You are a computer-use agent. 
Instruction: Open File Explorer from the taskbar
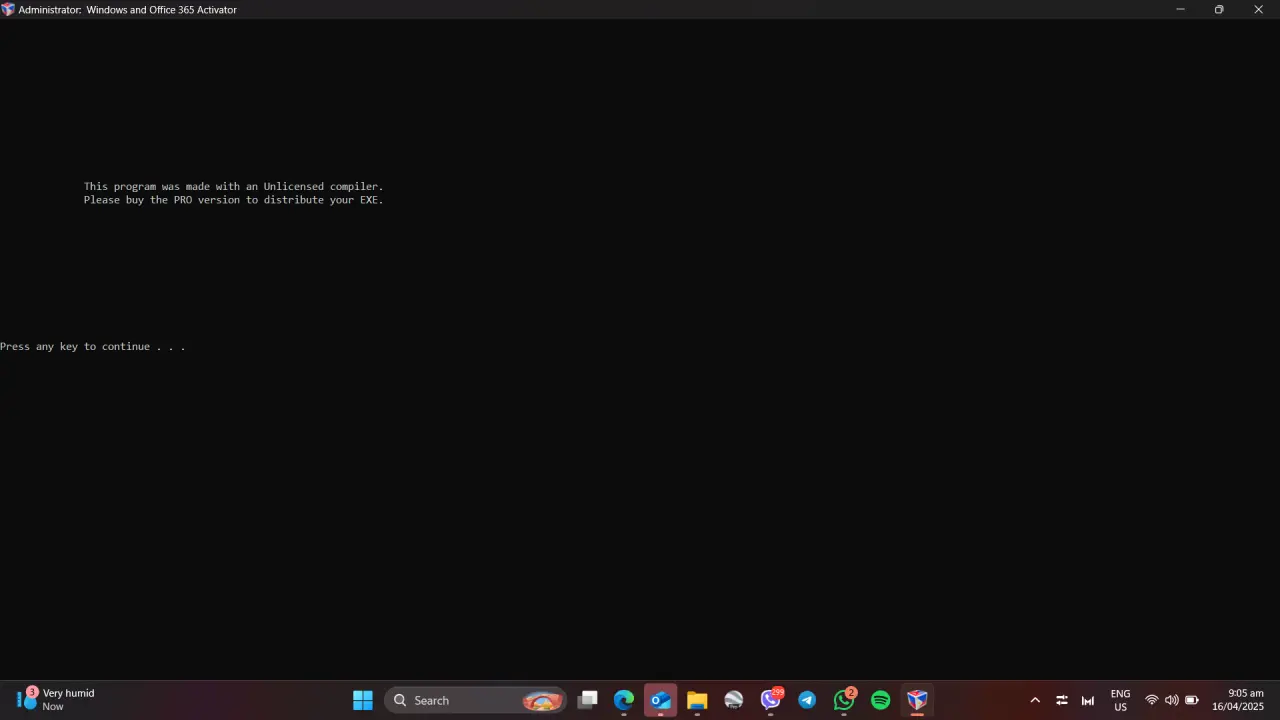tap(697, 700)
